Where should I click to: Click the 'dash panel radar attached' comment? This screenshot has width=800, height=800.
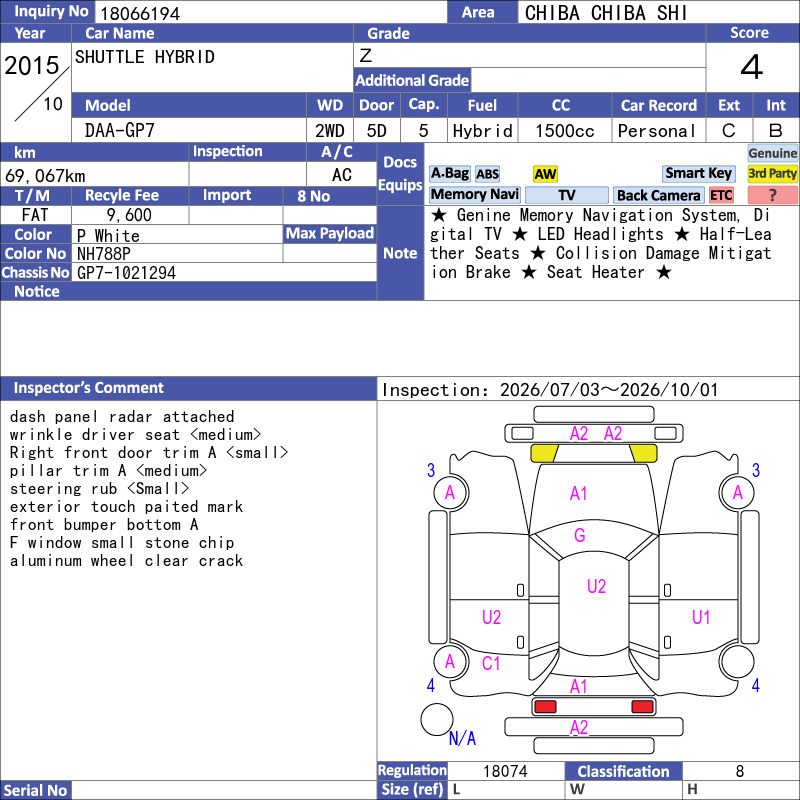[122, 417]
